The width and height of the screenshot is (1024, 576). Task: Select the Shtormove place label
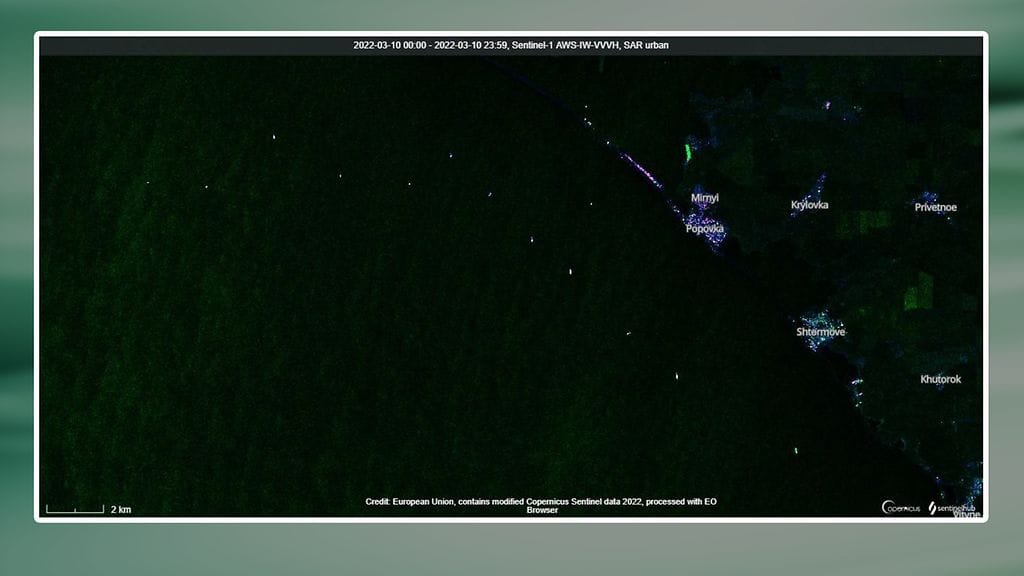pos(820,332)
